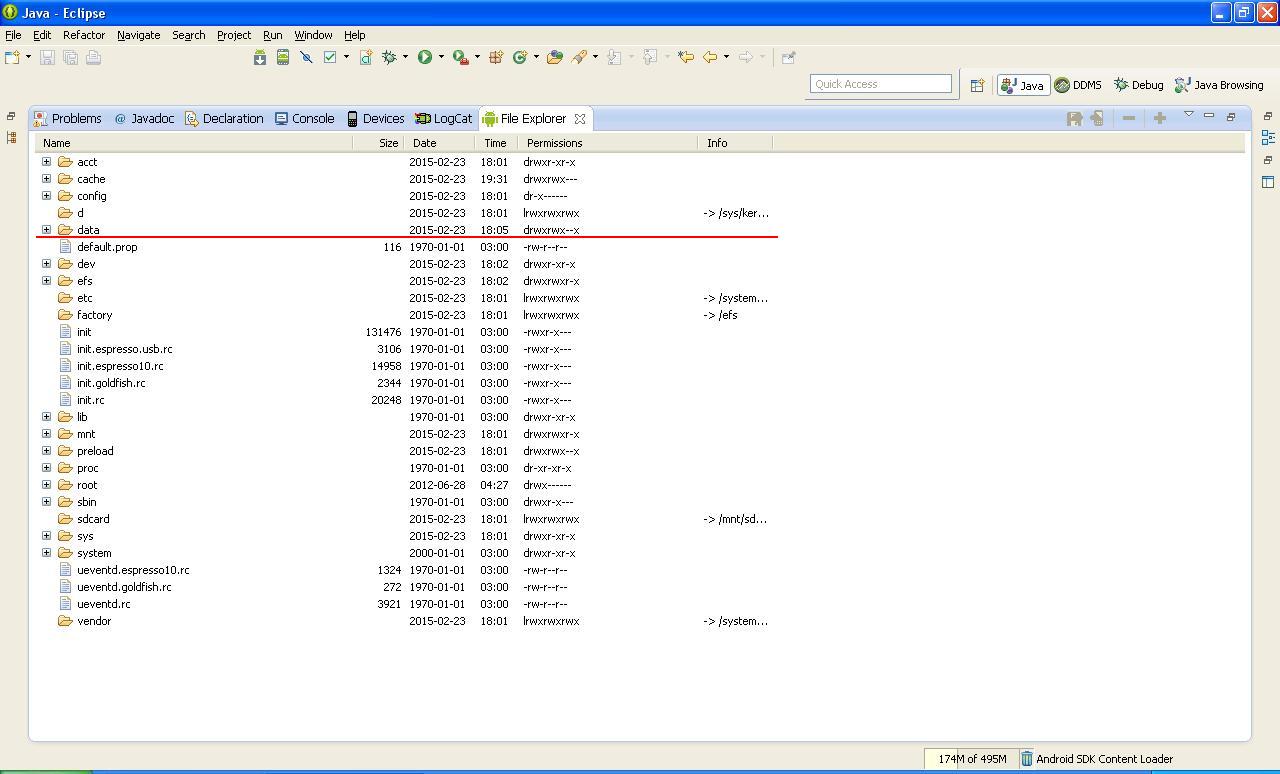The width and height of the screenshot is (1280, 774).
Task: Select the vendor folder row
Action: click(x=404, y=621)
